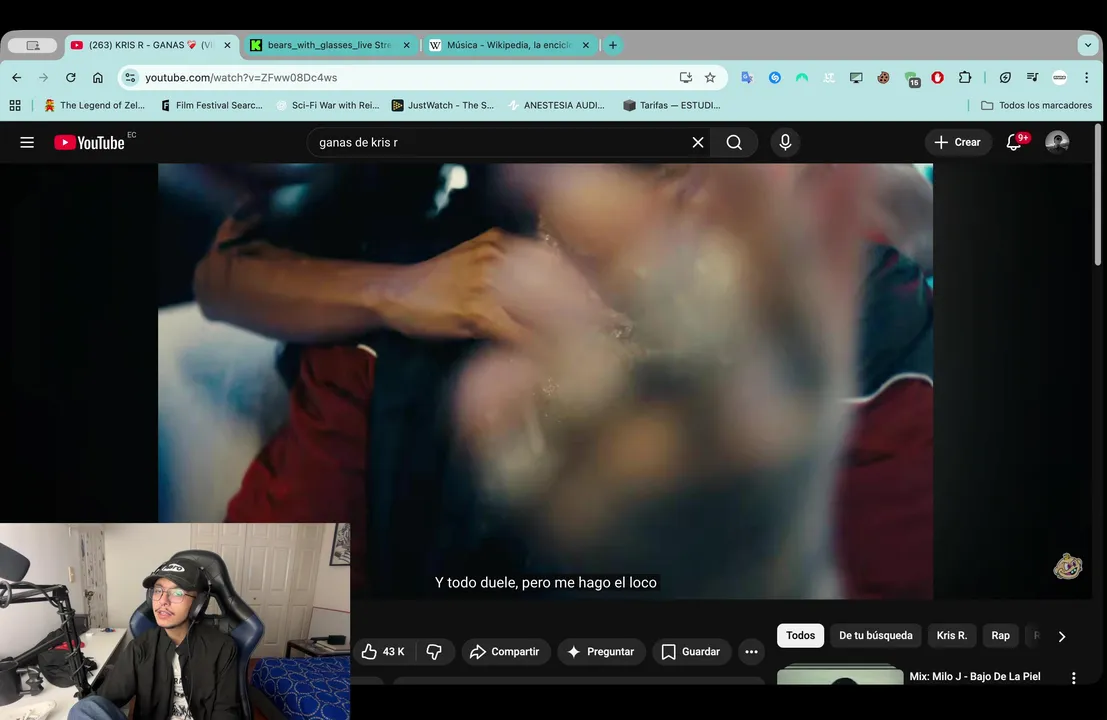1107x720 pixels.
Task: Open ANESTESIA AUDI... bookmark
Action: click(x=558, y=105)
